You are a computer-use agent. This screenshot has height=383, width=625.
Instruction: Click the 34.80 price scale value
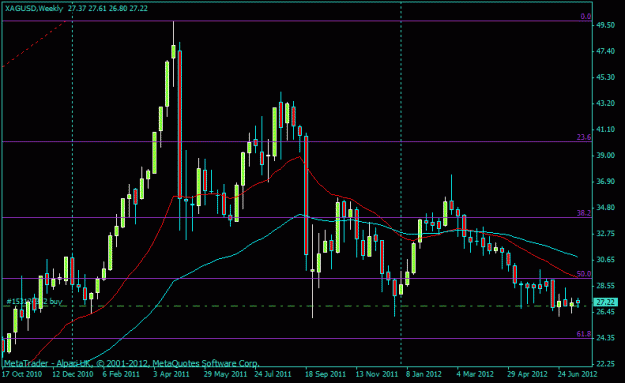coord(605,208)
